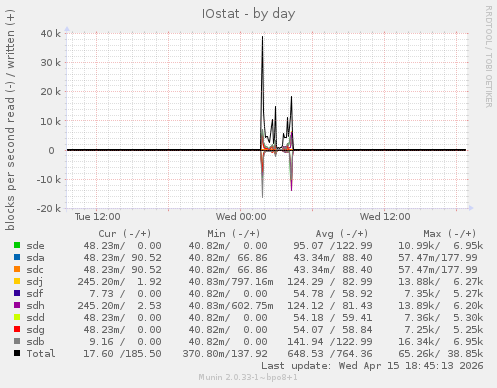Click the lime sdd legend color swatch
Image resolution: width=497 pixels, height=388 pixels.
click(17, 317)
